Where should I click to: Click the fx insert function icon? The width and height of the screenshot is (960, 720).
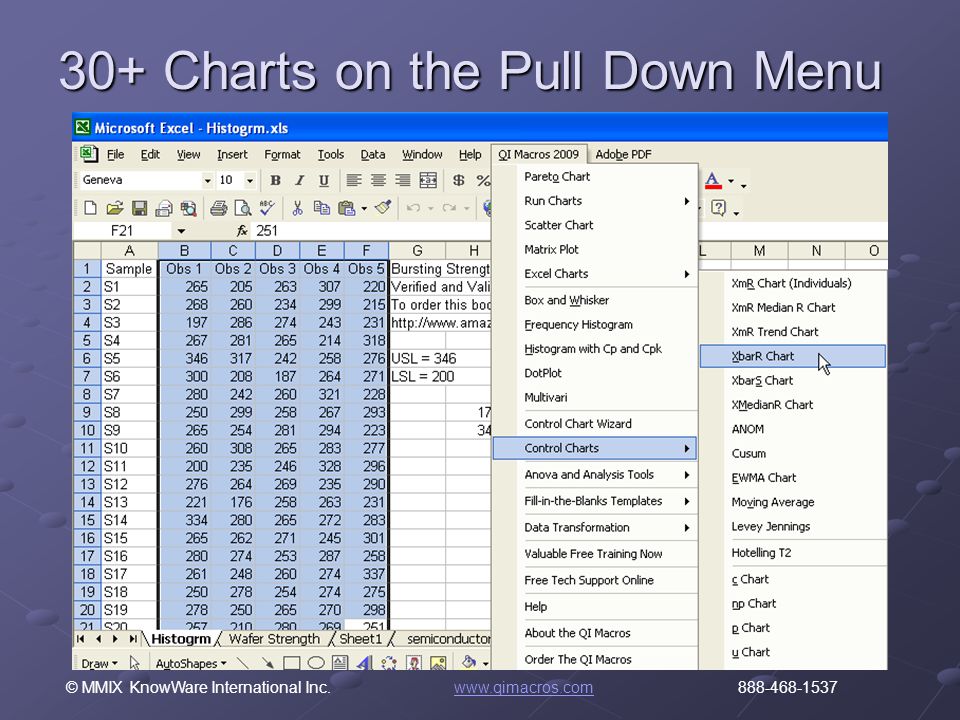click(242, 231)
